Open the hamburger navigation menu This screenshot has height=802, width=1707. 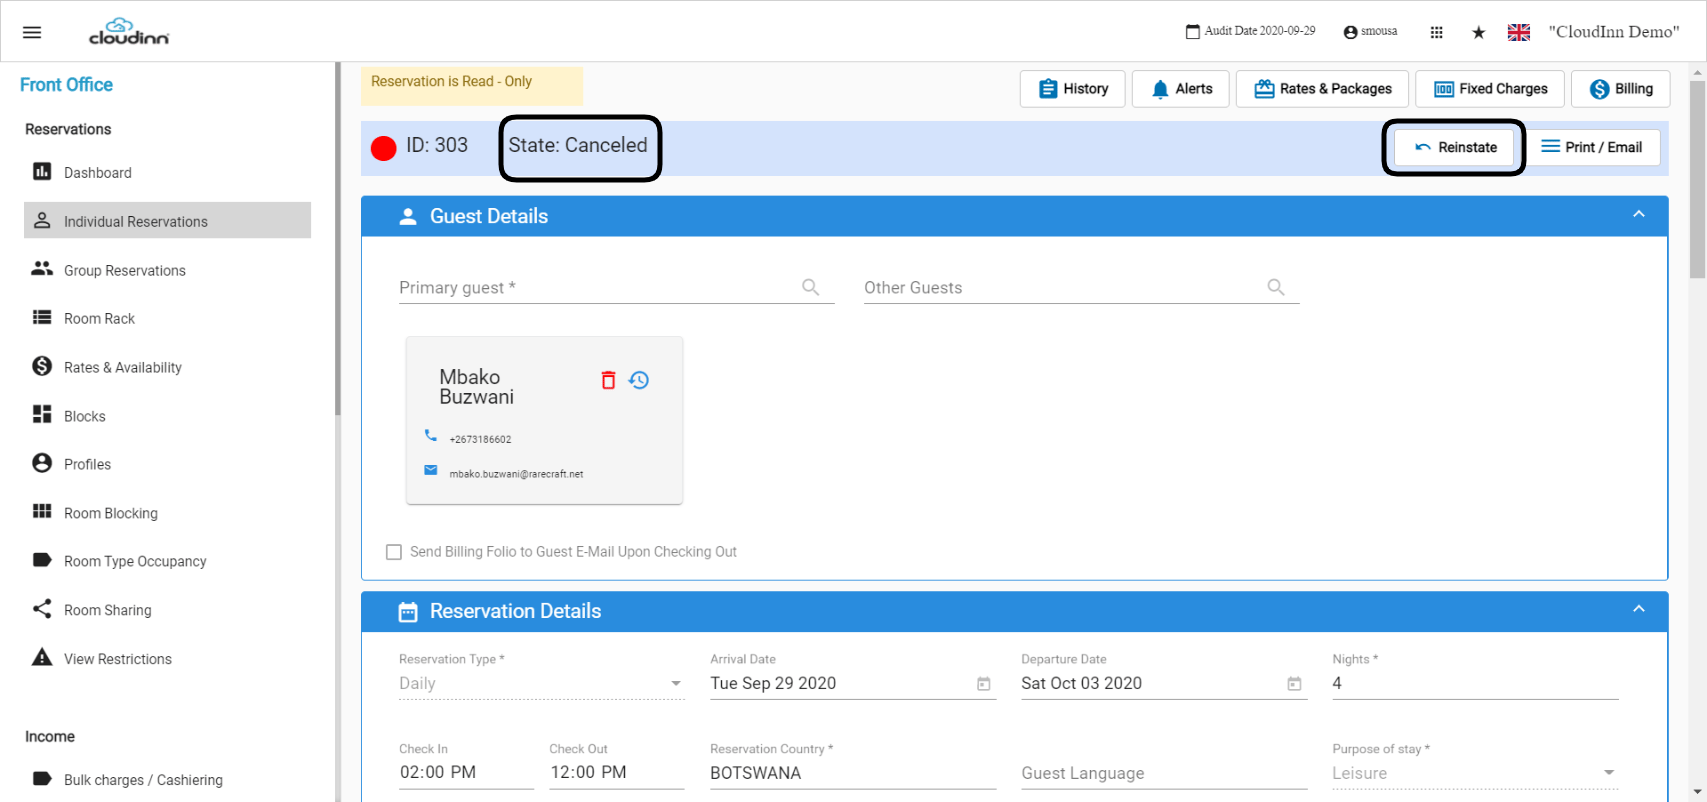click(x=32, y=32)
